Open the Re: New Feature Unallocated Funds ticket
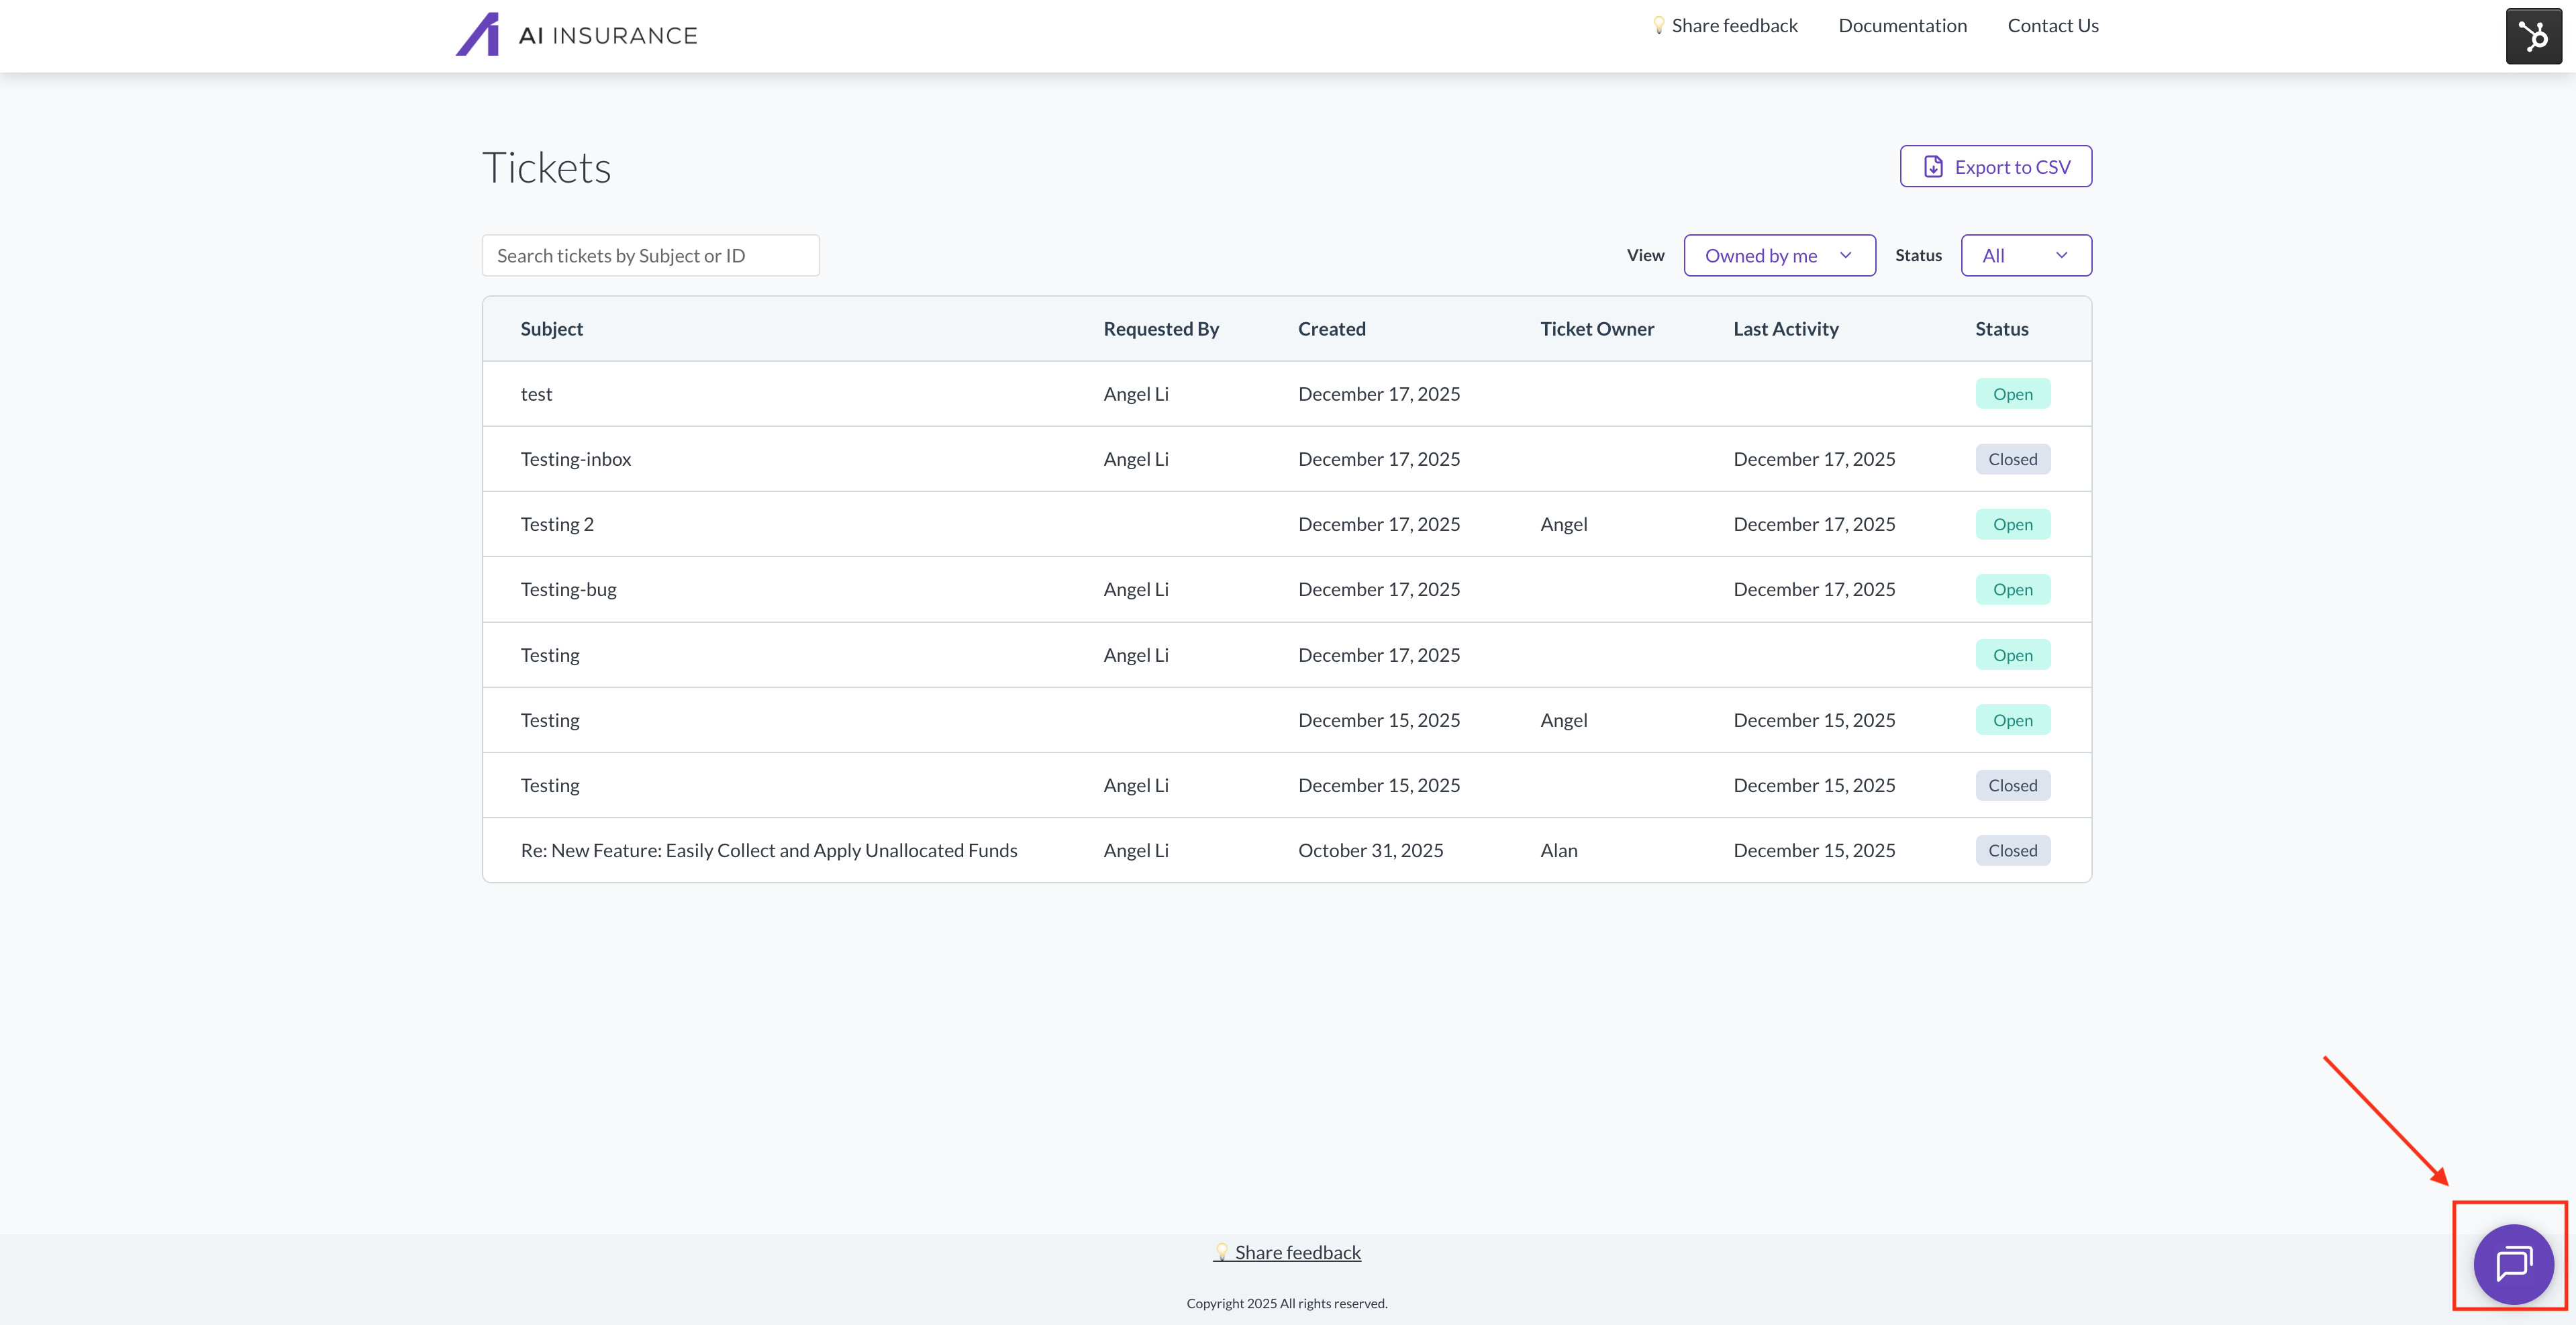 click(x=768, y=850)
